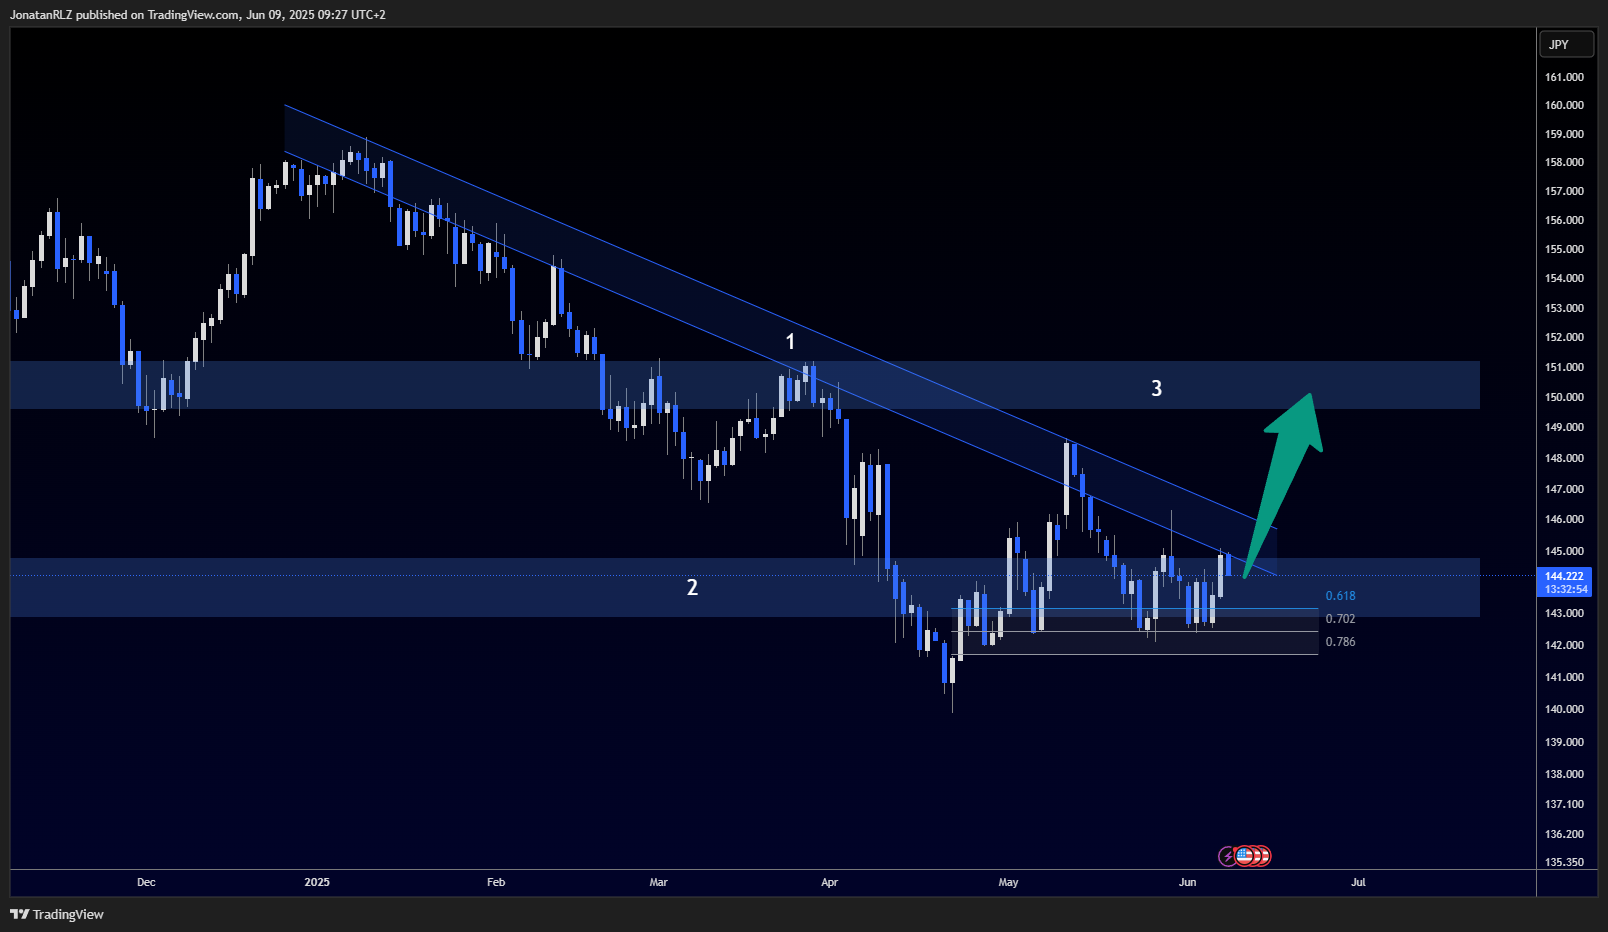The image size is (1608, 932).
Task: Open the JPY currency selector
Action: (x=1566, y=44)
